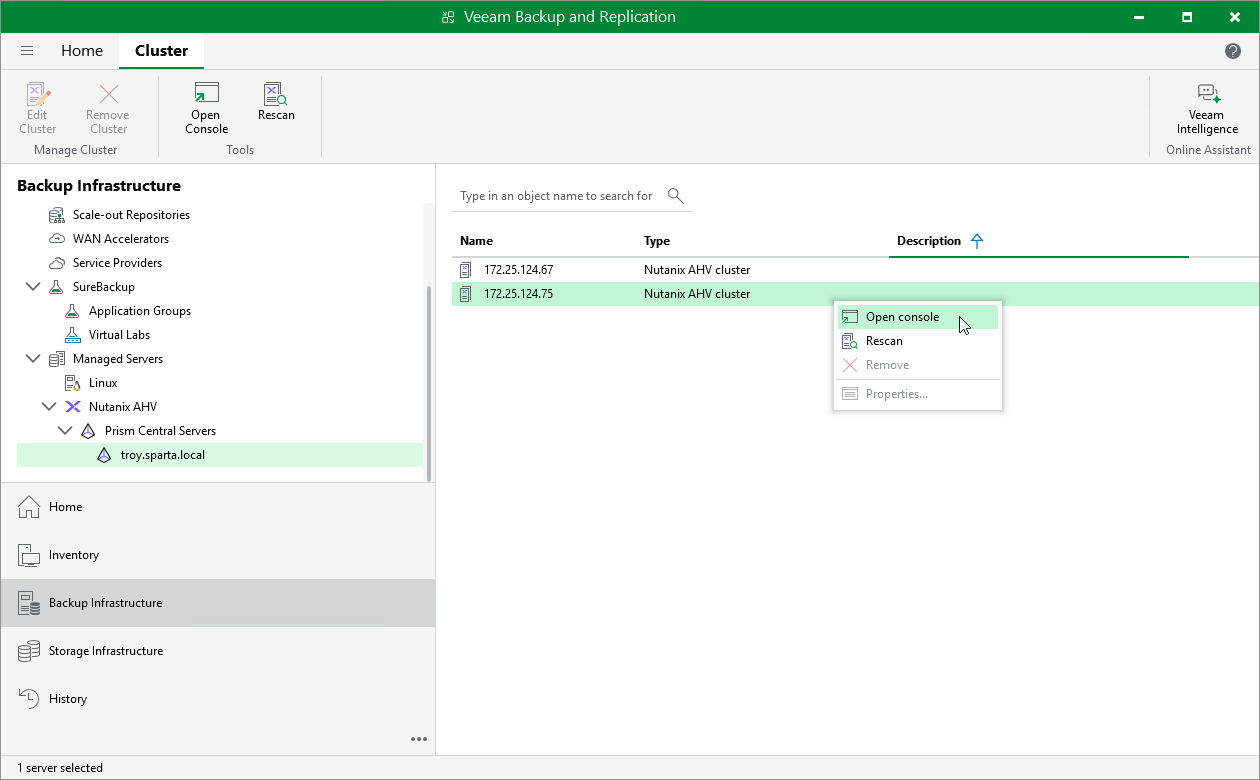1260x780 pixels.
Task: Click Edit Cluster ribbon button
Action: [x=38, y=108]
